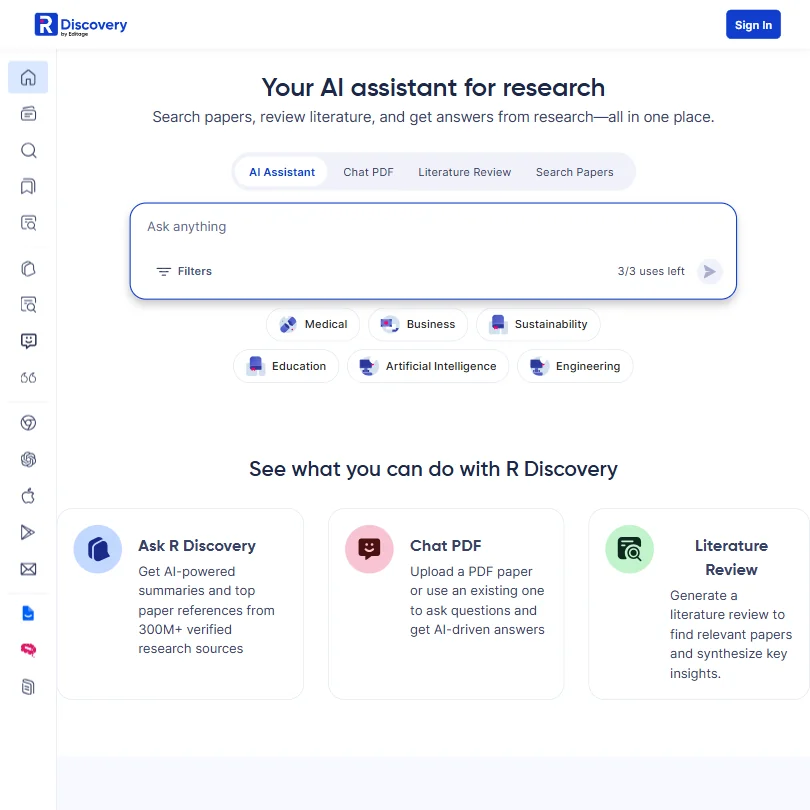This screenshot has height=810, width=810.
Task: Open the bookmarks library icon in sidebar
Action: (x=28, y=186)
